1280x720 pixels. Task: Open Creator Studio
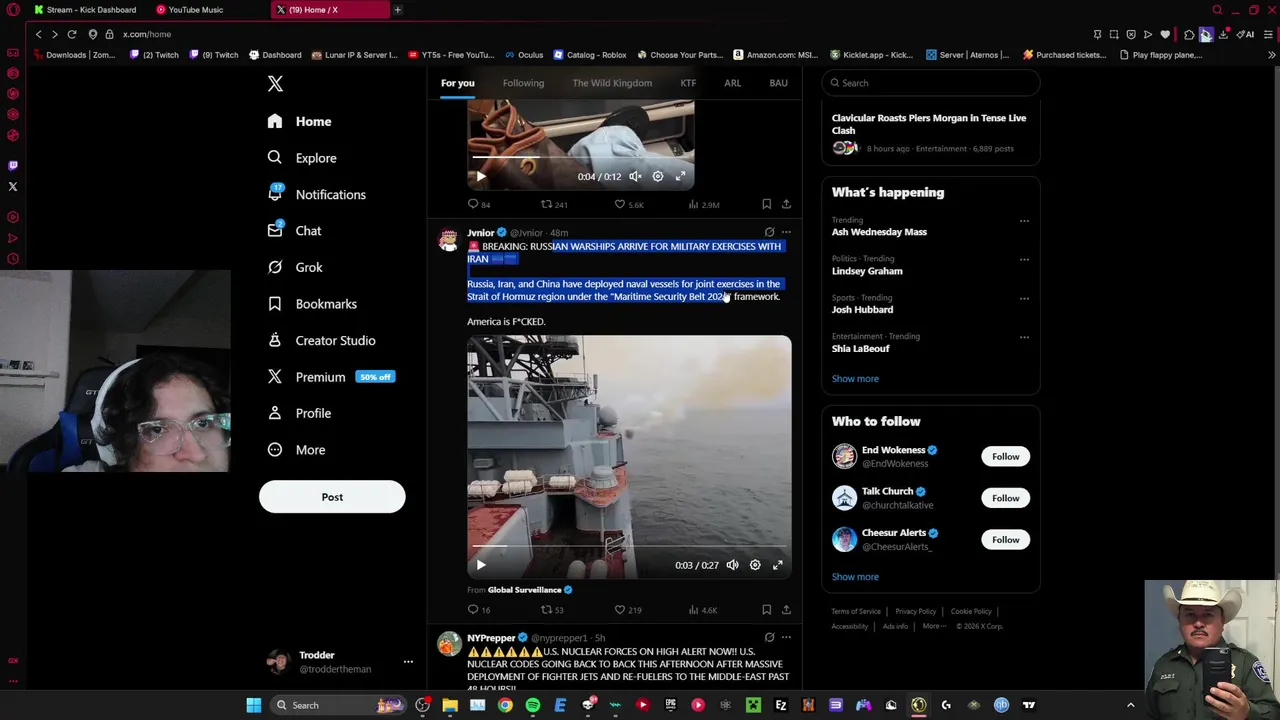[x=321, y=340]
